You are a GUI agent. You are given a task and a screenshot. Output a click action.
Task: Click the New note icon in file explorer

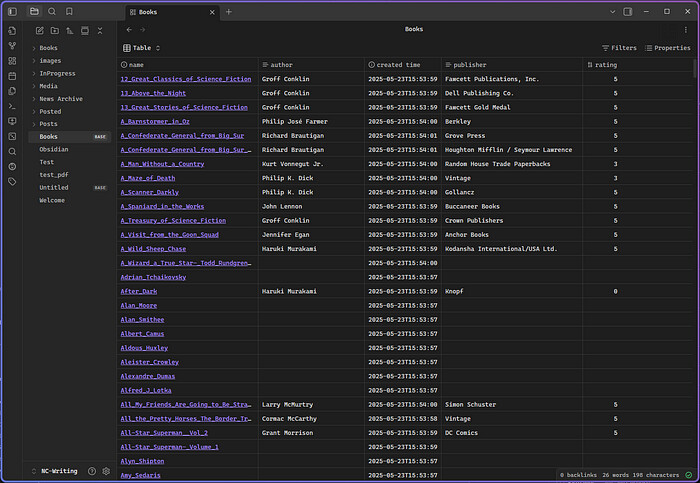[39, 30]
